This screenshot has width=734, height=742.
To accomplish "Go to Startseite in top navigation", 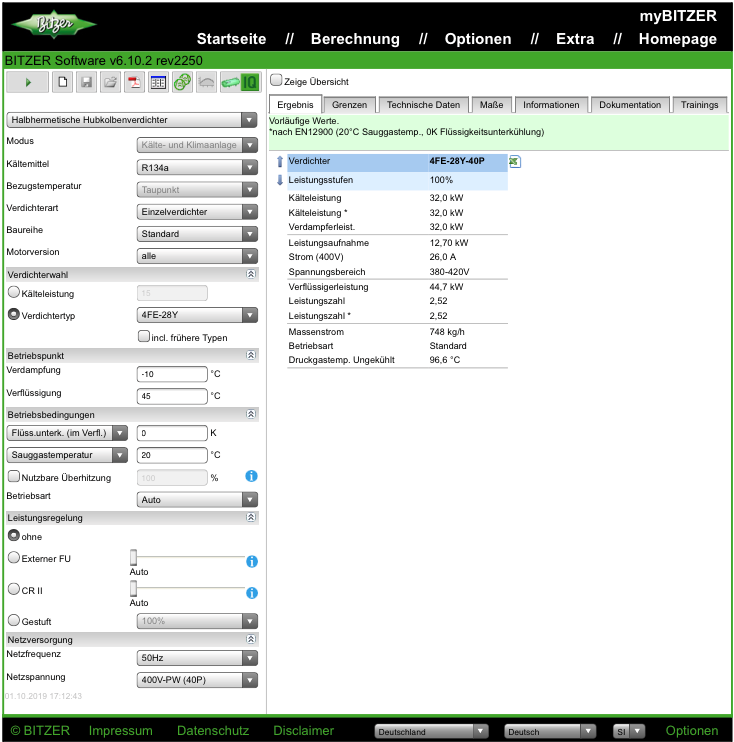I will [x=231, y=39].
